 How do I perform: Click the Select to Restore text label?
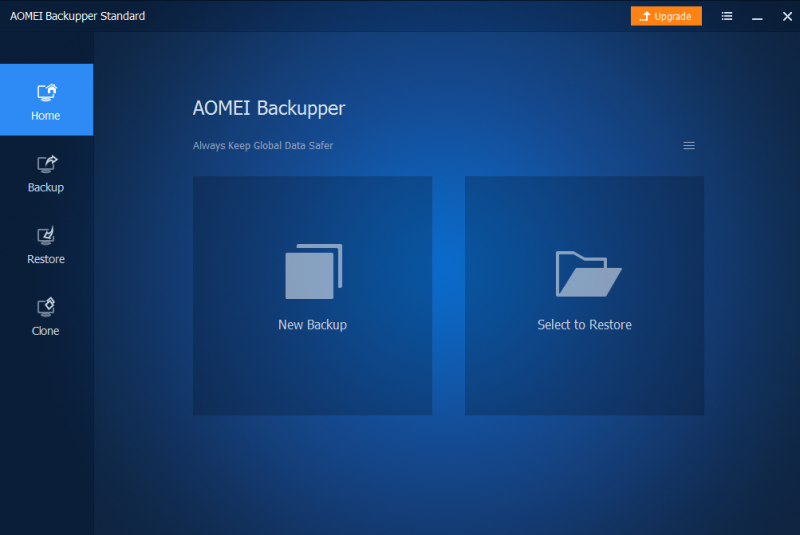[x=584, y=325]
